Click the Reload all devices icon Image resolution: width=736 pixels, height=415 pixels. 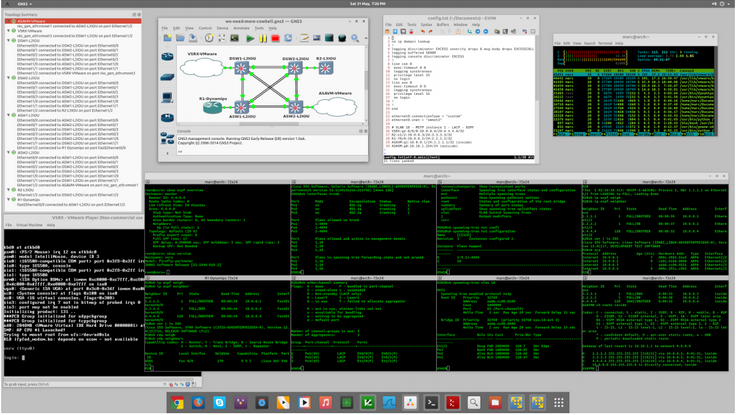point(289,39)
